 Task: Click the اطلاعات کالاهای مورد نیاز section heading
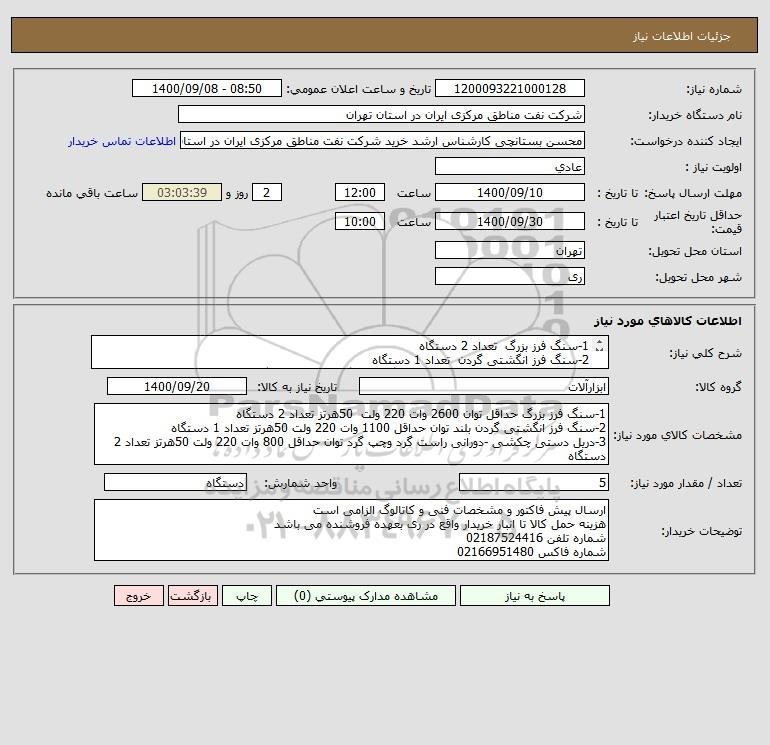click(x=668, y=321)
